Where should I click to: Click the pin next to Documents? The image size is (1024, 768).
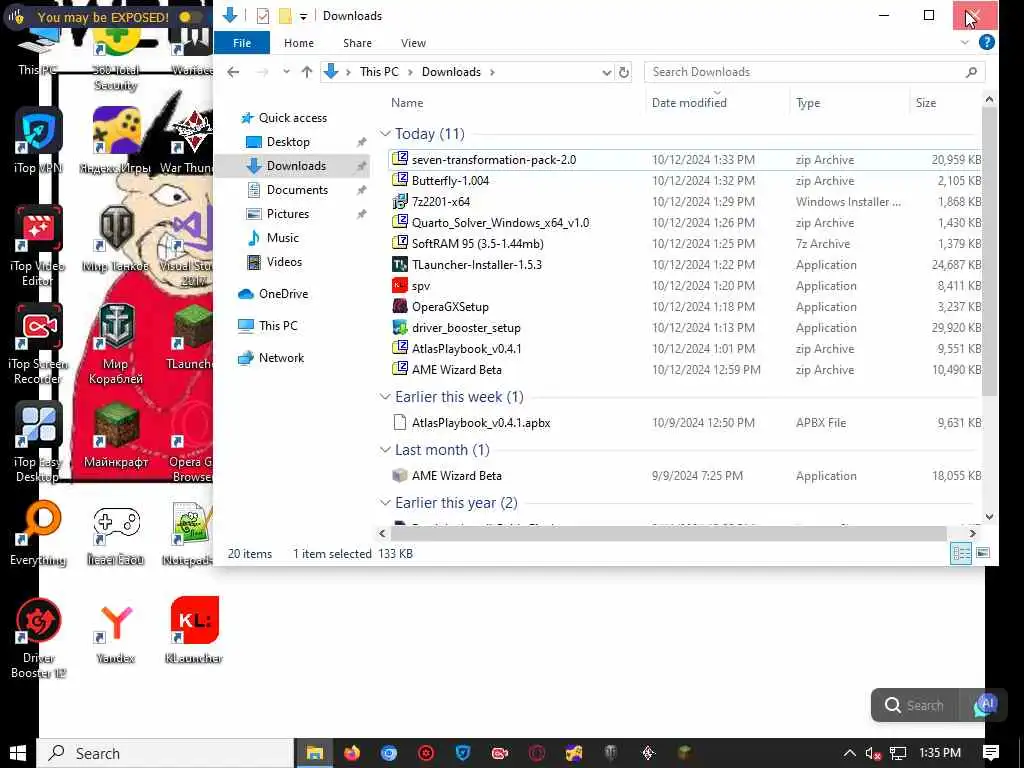point(361,190)
